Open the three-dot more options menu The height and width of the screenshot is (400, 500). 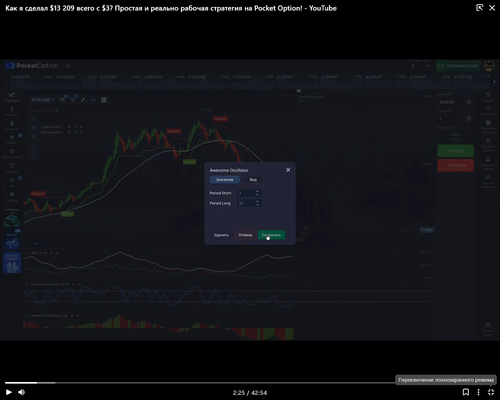(x=478, y=392)
